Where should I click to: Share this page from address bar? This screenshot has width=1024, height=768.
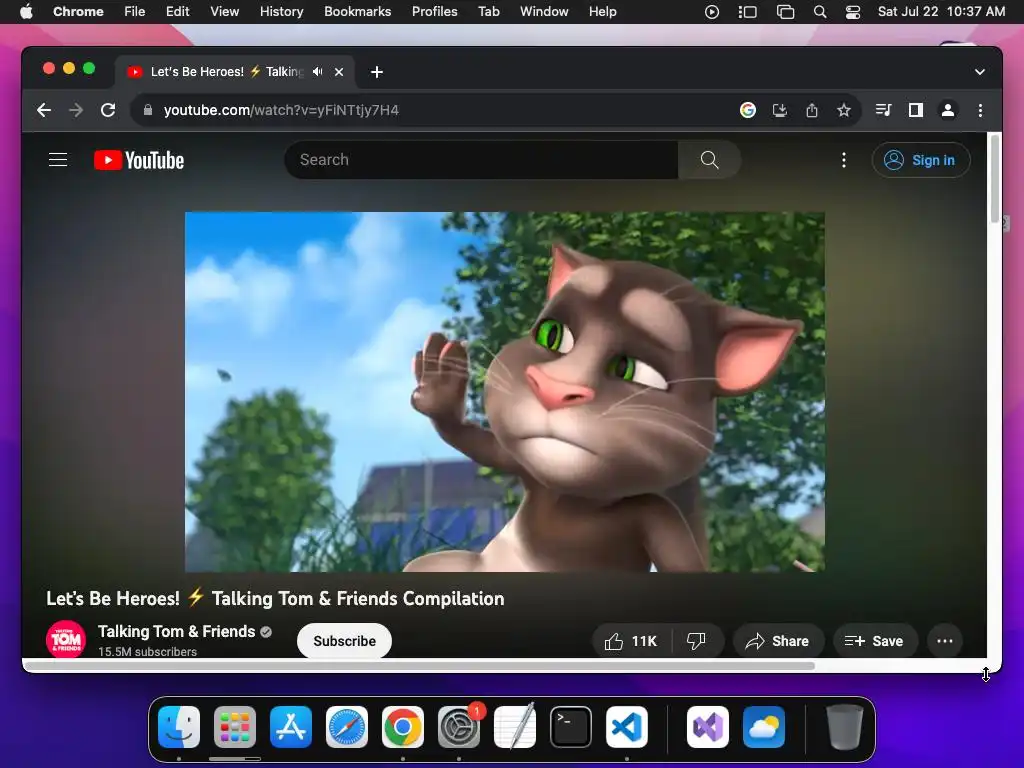point(812,110)
